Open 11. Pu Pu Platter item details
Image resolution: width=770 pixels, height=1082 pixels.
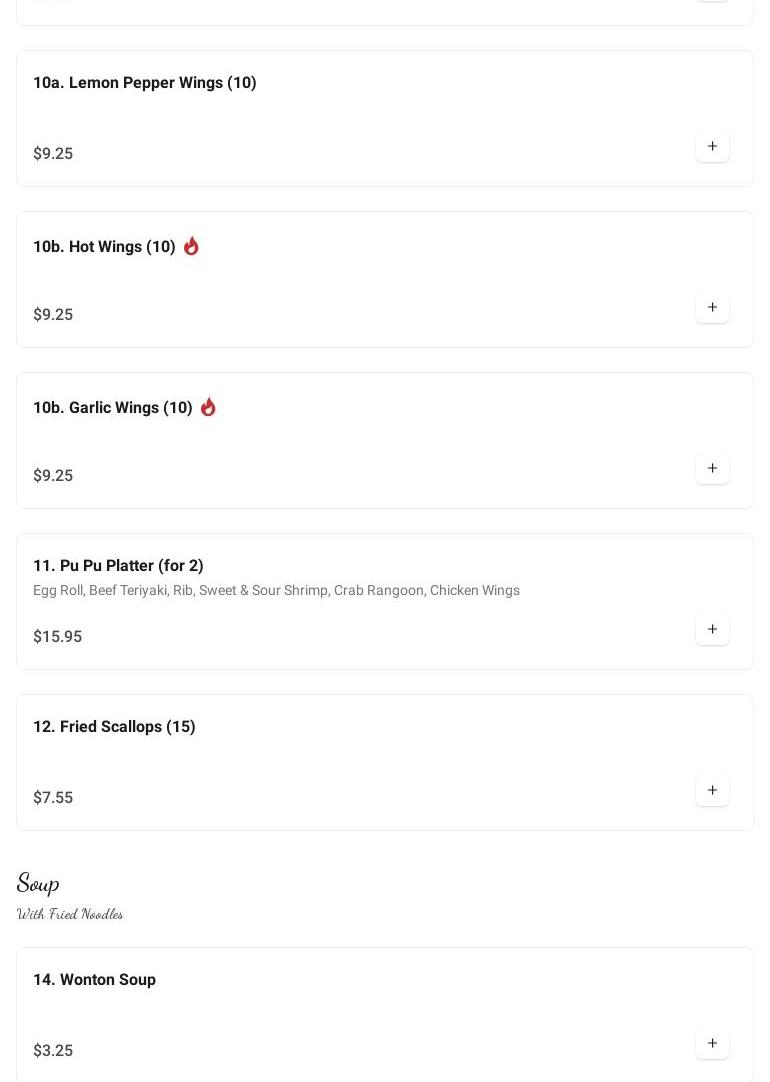coord(118,566)
